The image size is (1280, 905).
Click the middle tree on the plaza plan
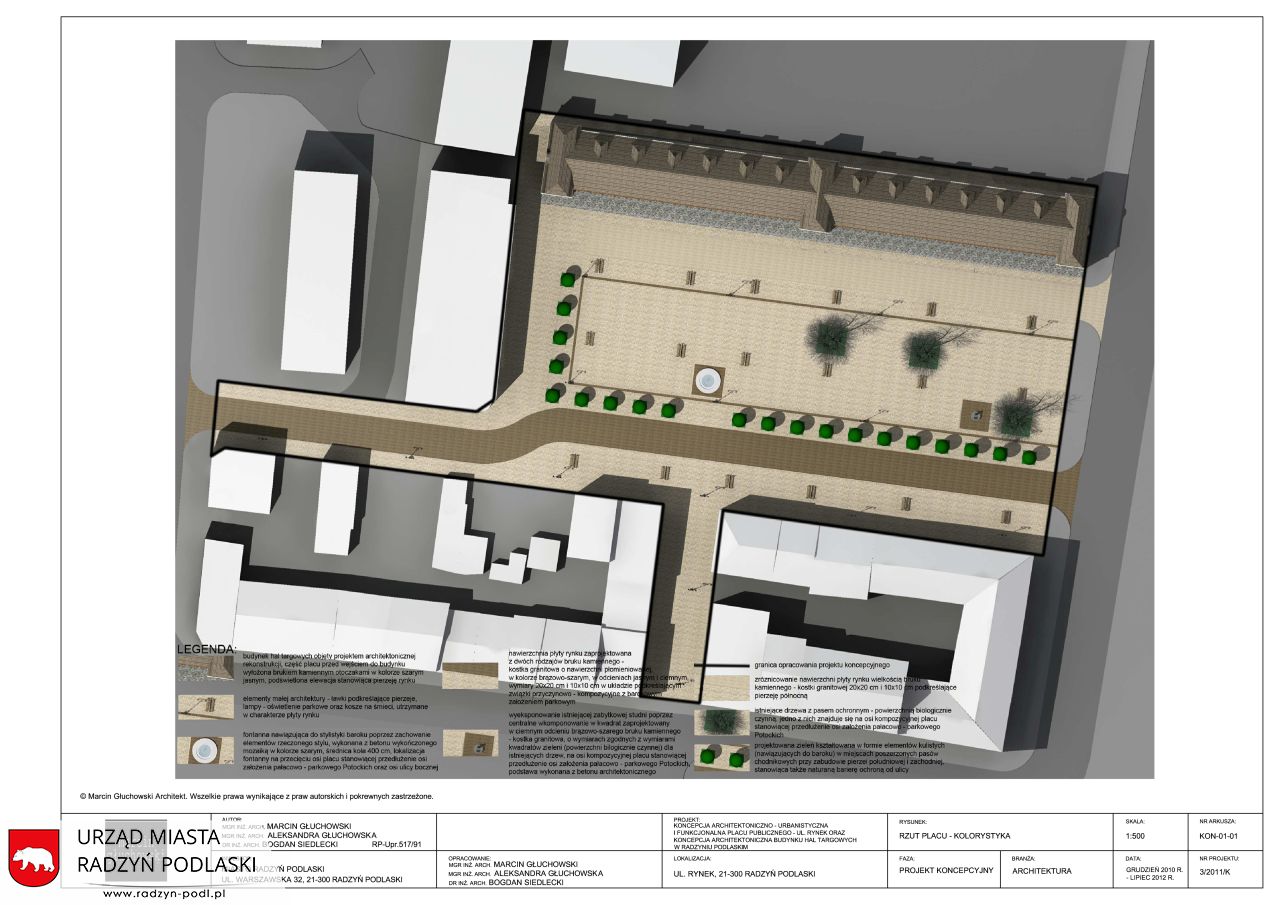925,351
